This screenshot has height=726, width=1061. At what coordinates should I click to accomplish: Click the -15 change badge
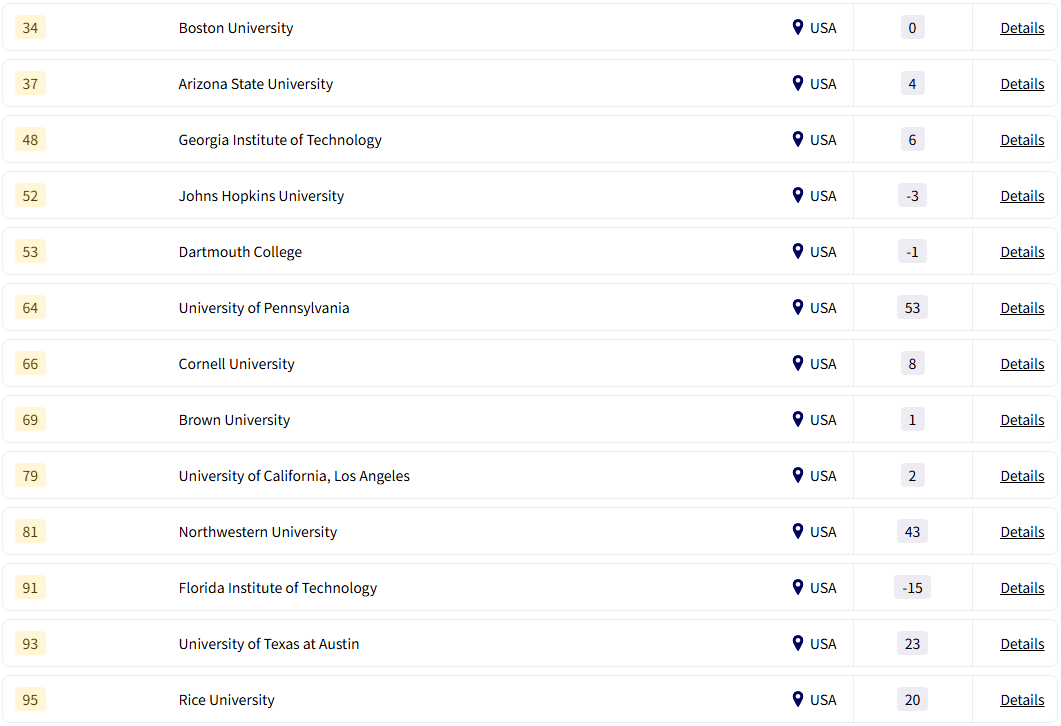click(912, 588)
